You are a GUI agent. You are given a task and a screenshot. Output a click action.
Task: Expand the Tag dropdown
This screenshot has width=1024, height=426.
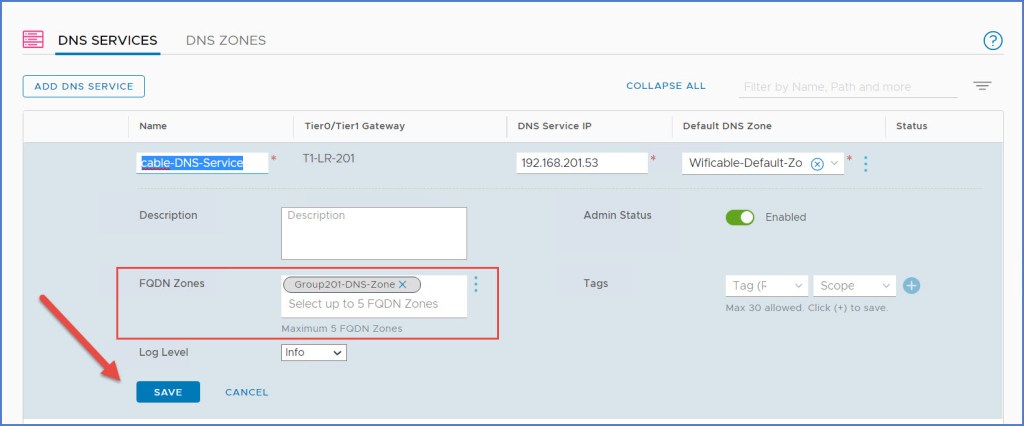pos(765,286)
